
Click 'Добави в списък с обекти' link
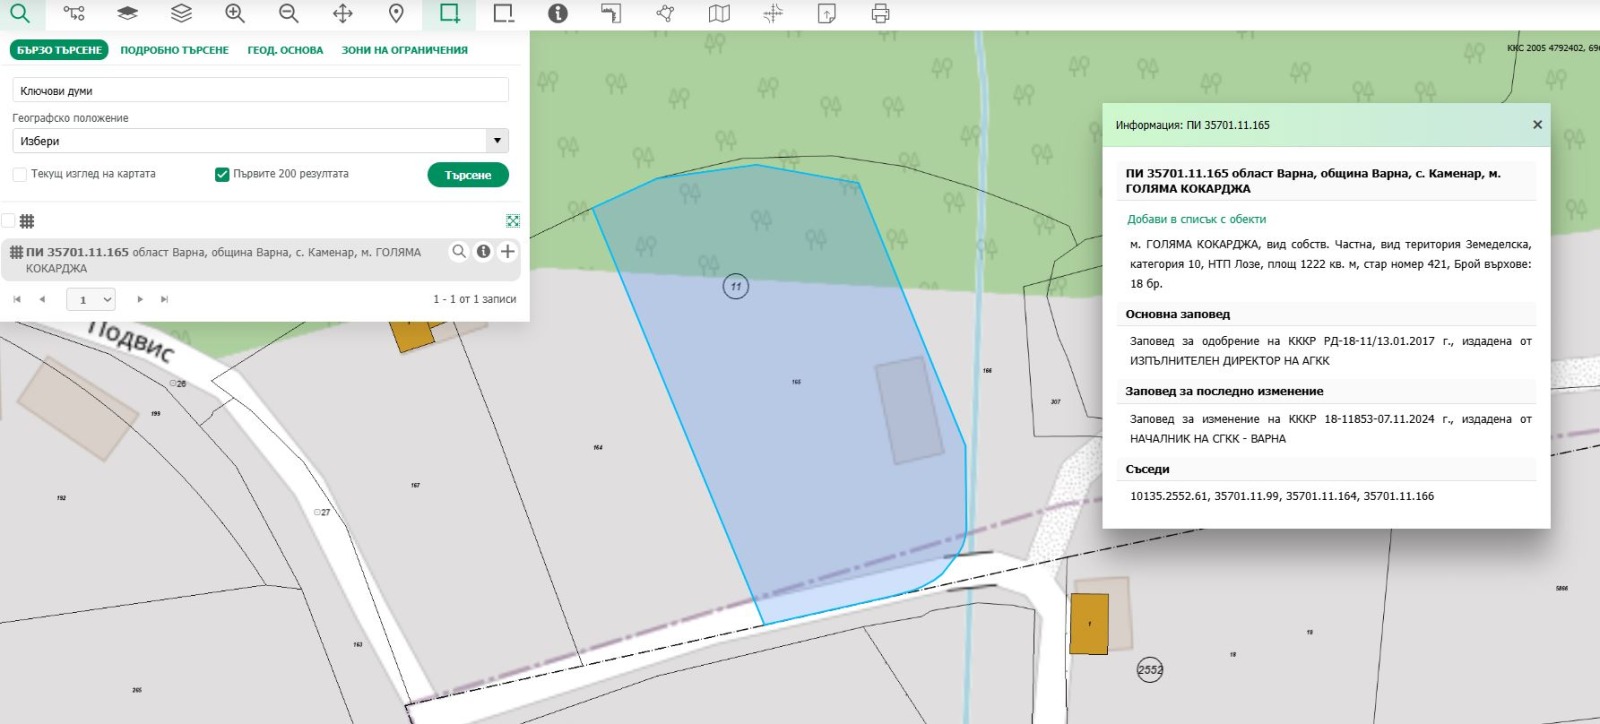pyautogui.click(x=1196, y=219)
